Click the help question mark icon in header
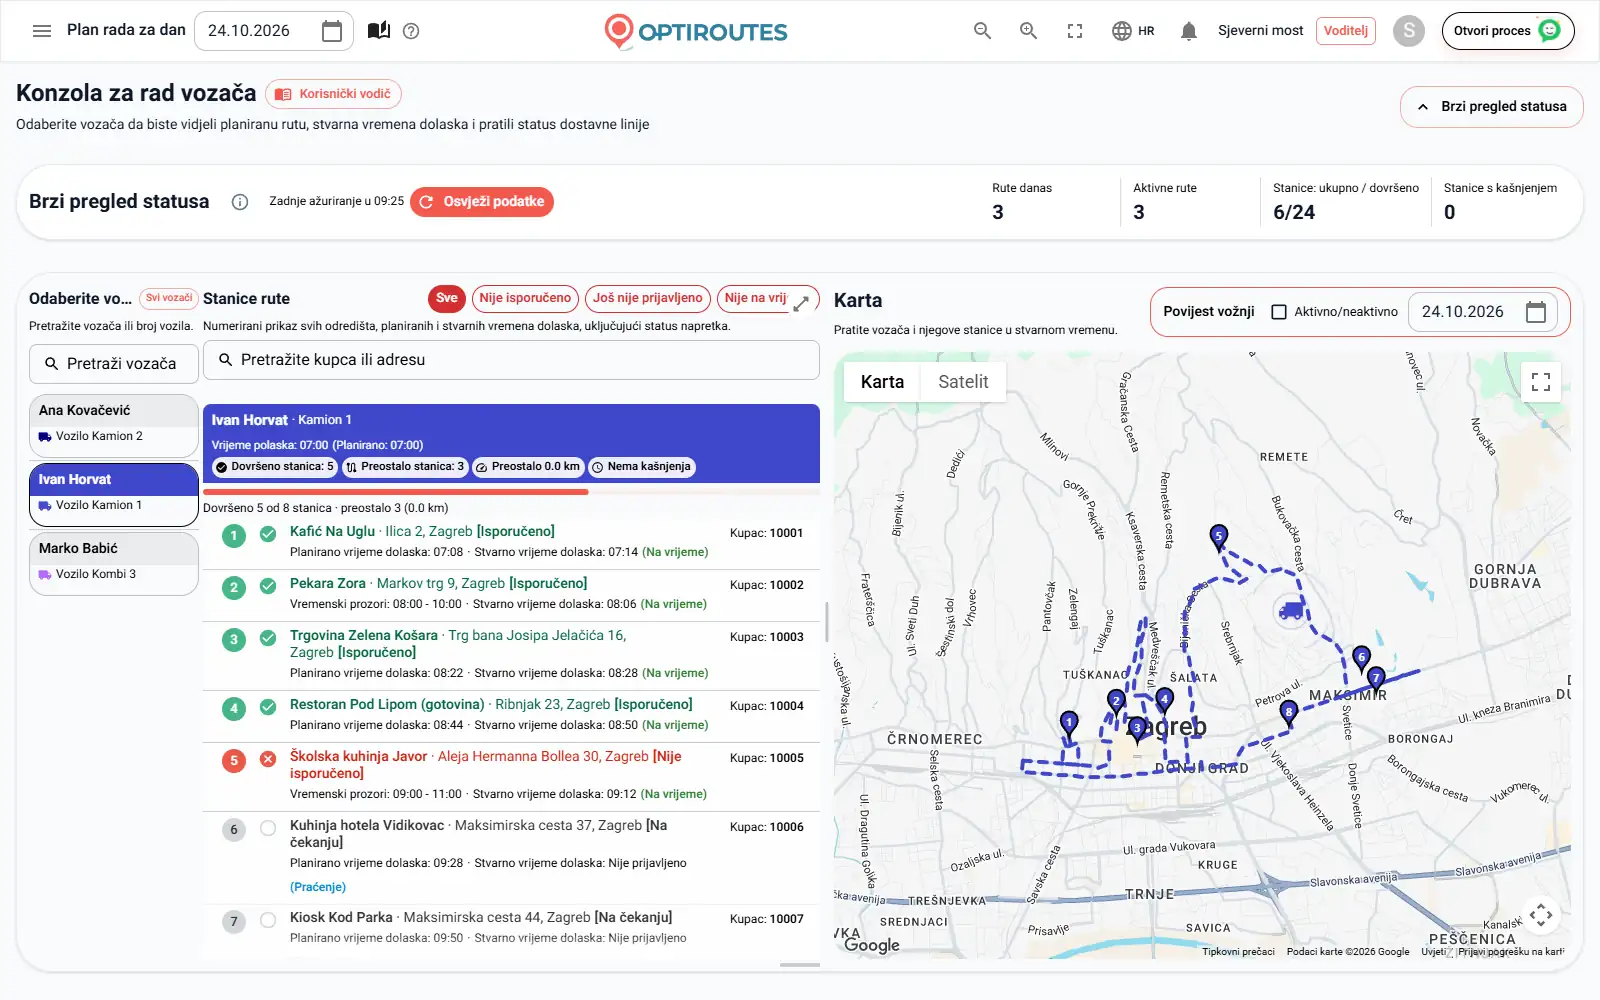 point(411,31)
